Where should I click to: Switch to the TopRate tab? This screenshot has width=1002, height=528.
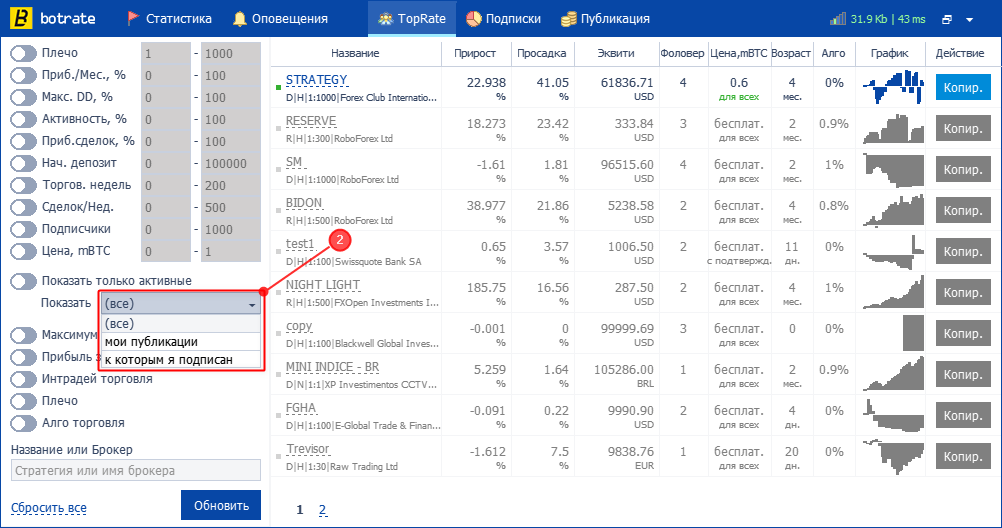[412, 19]
